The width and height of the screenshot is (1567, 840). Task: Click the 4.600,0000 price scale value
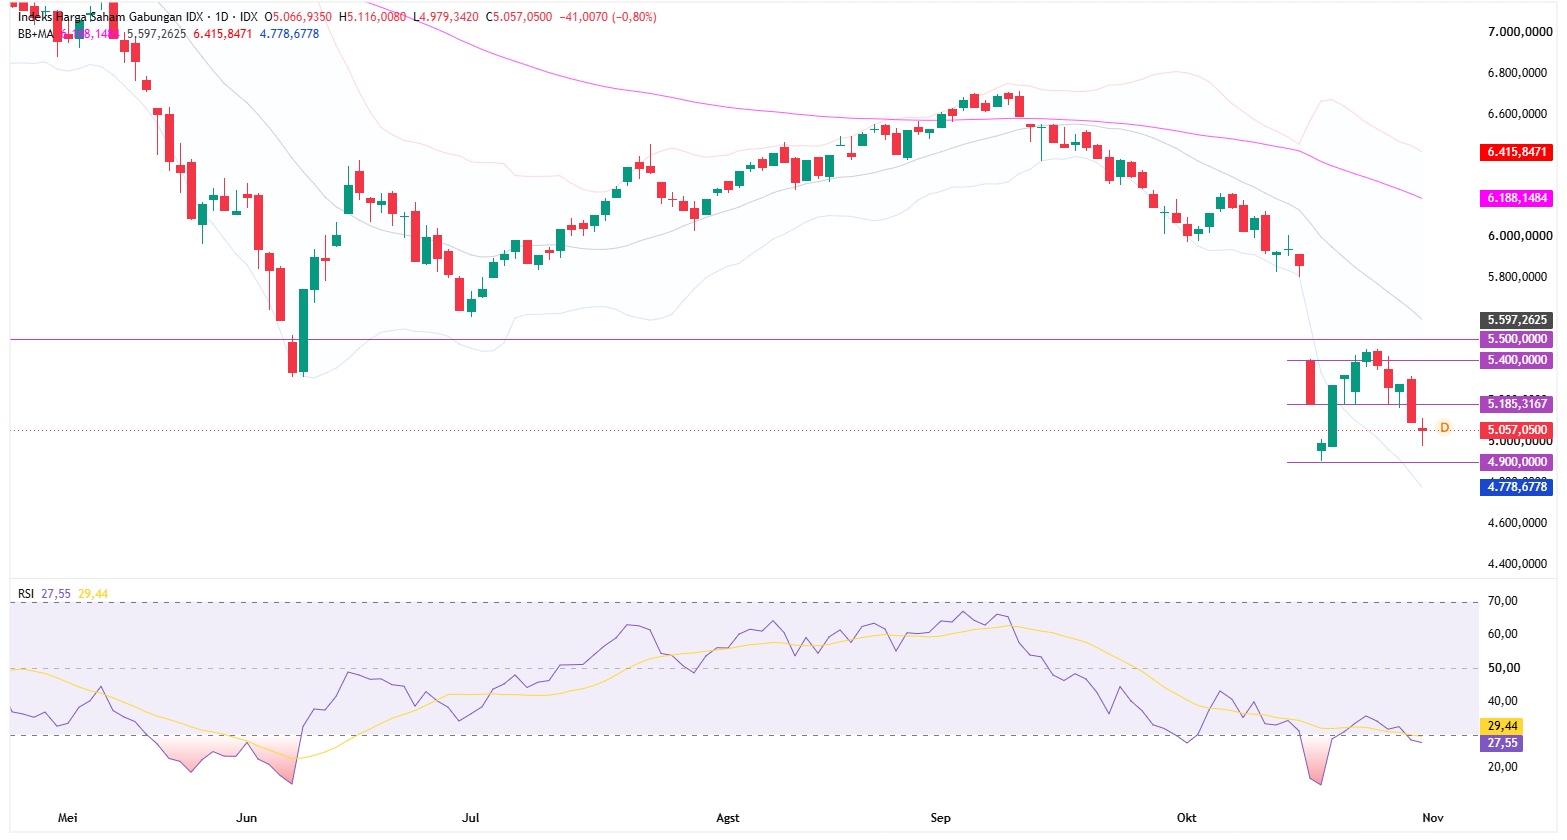(x=1520, y=523)
